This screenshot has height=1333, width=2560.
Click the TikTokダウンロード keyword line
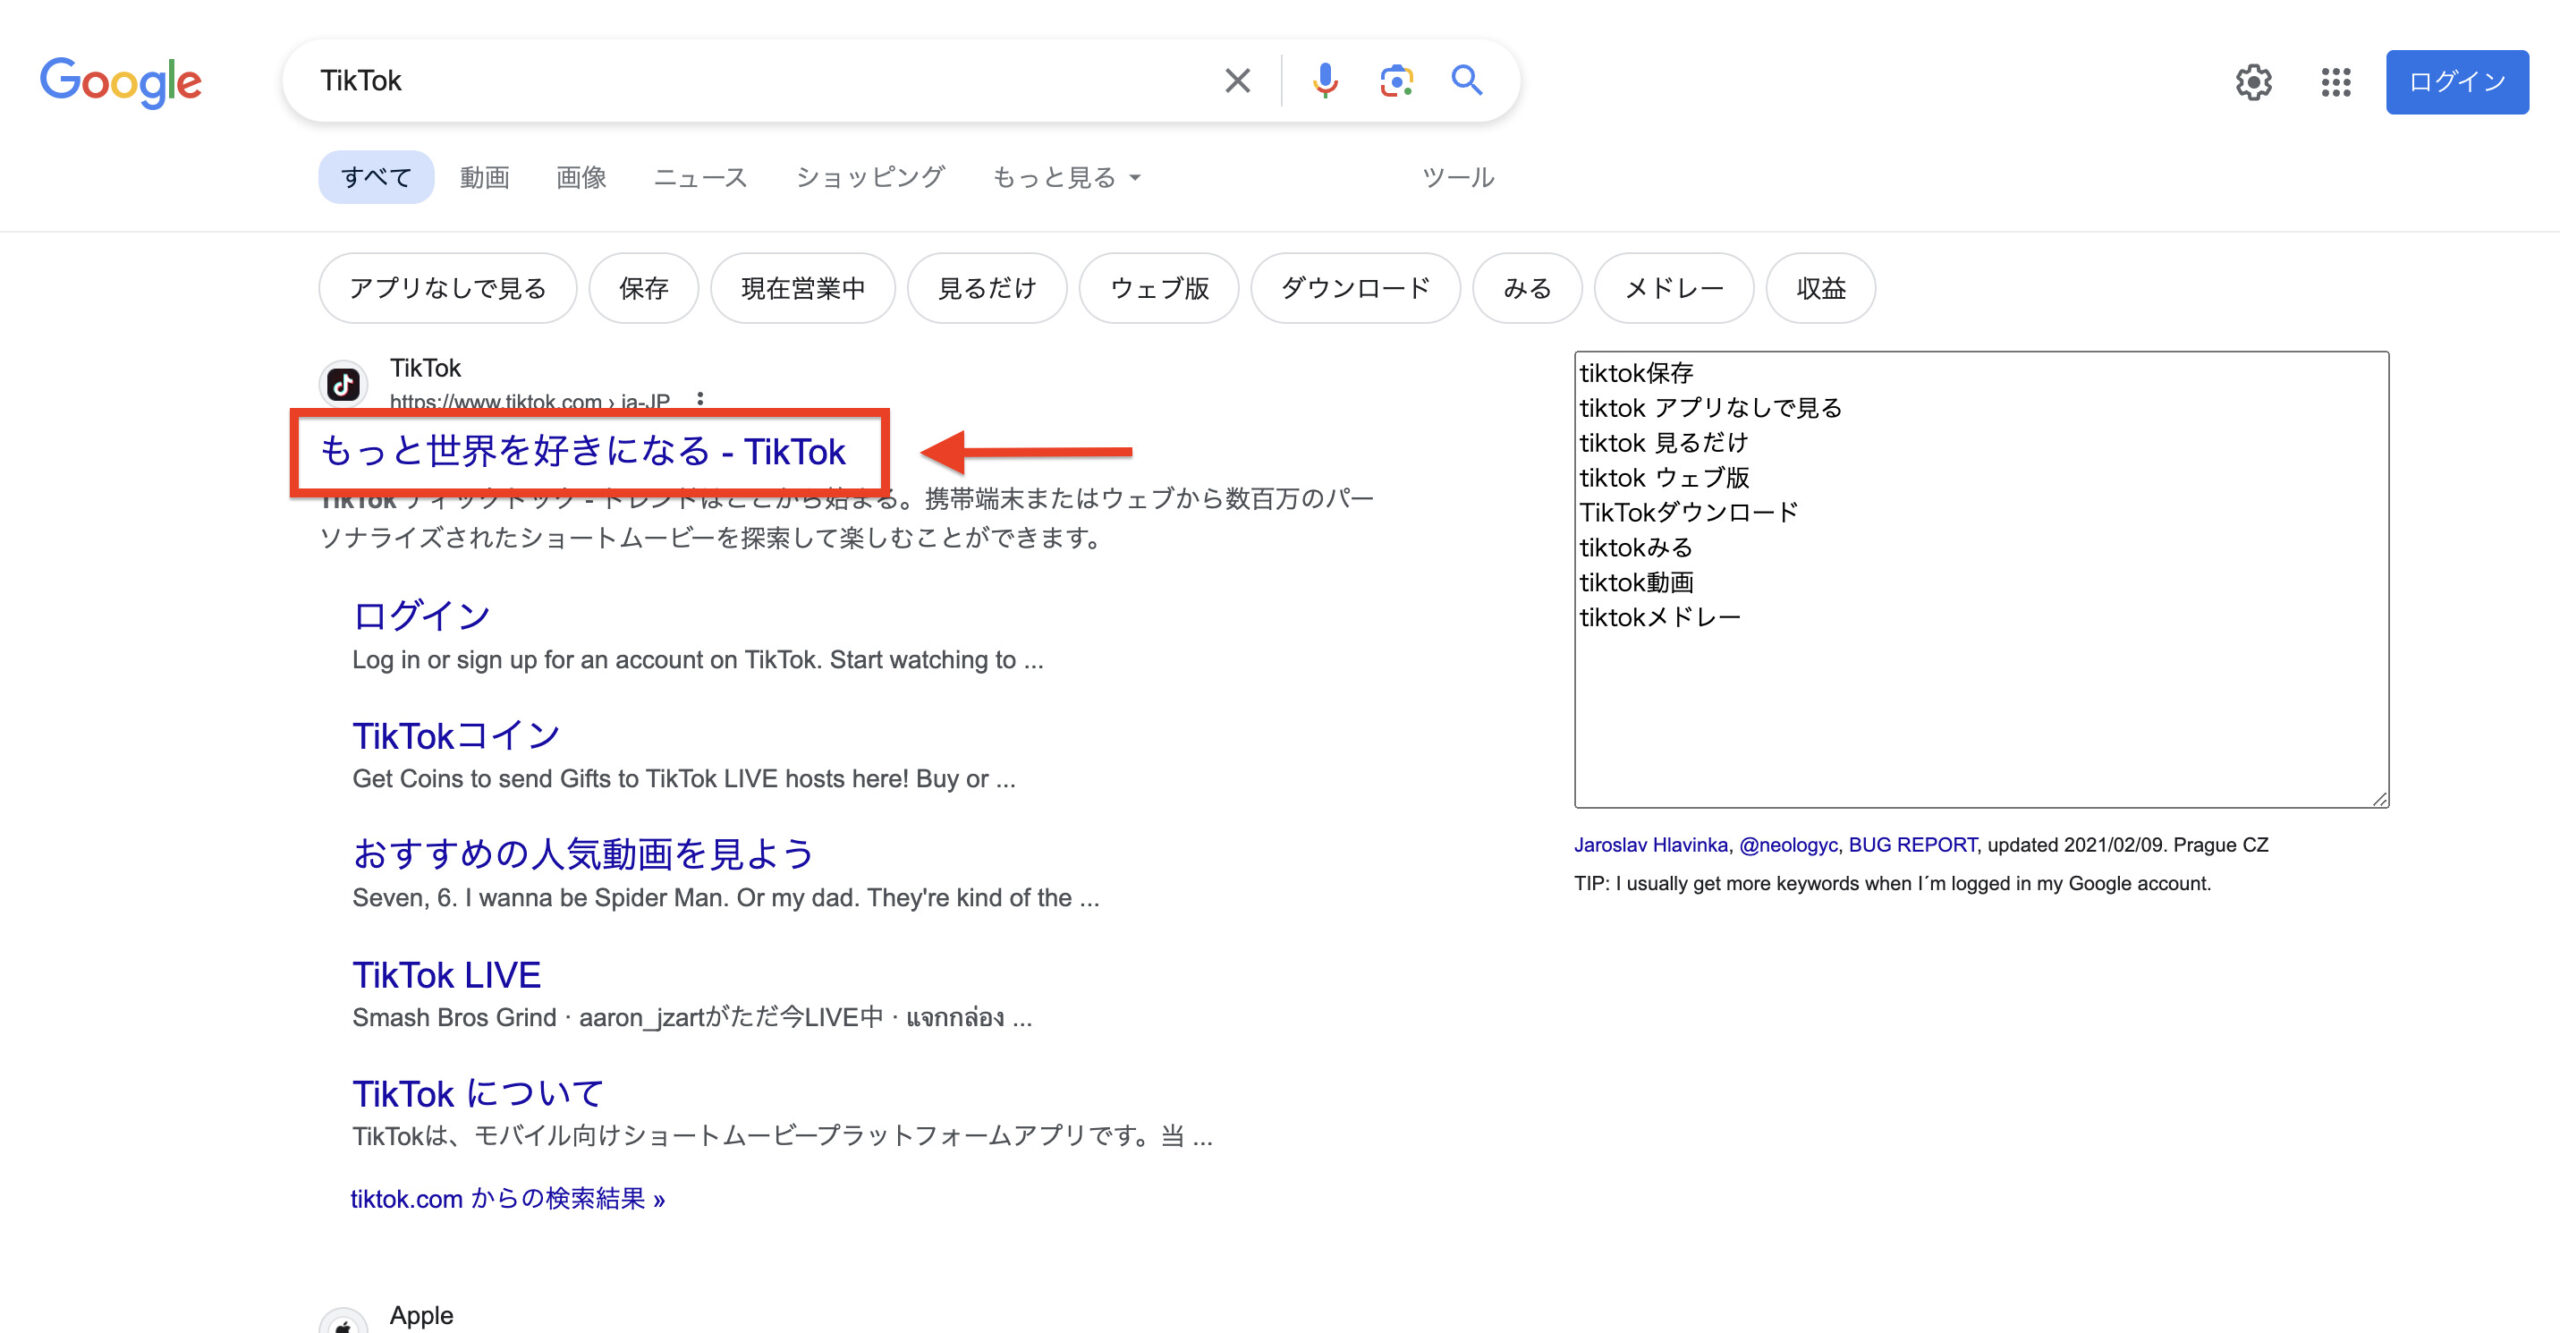click(1689, 513)
